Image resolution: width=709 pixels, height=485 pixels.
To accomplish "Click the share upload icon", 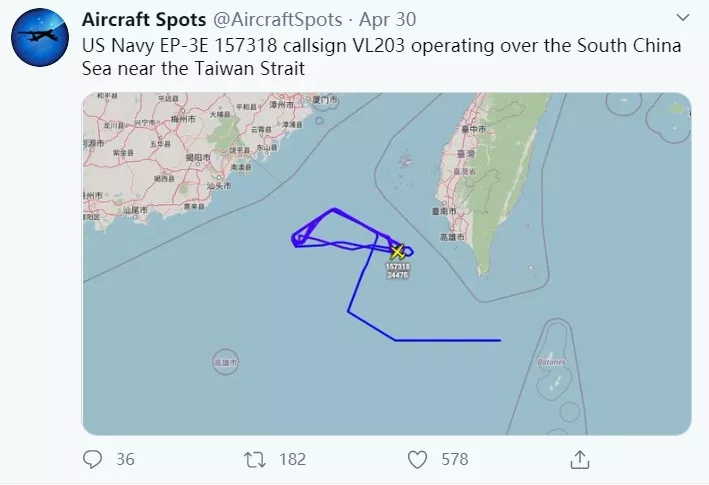I will click(x=579, y=459).
